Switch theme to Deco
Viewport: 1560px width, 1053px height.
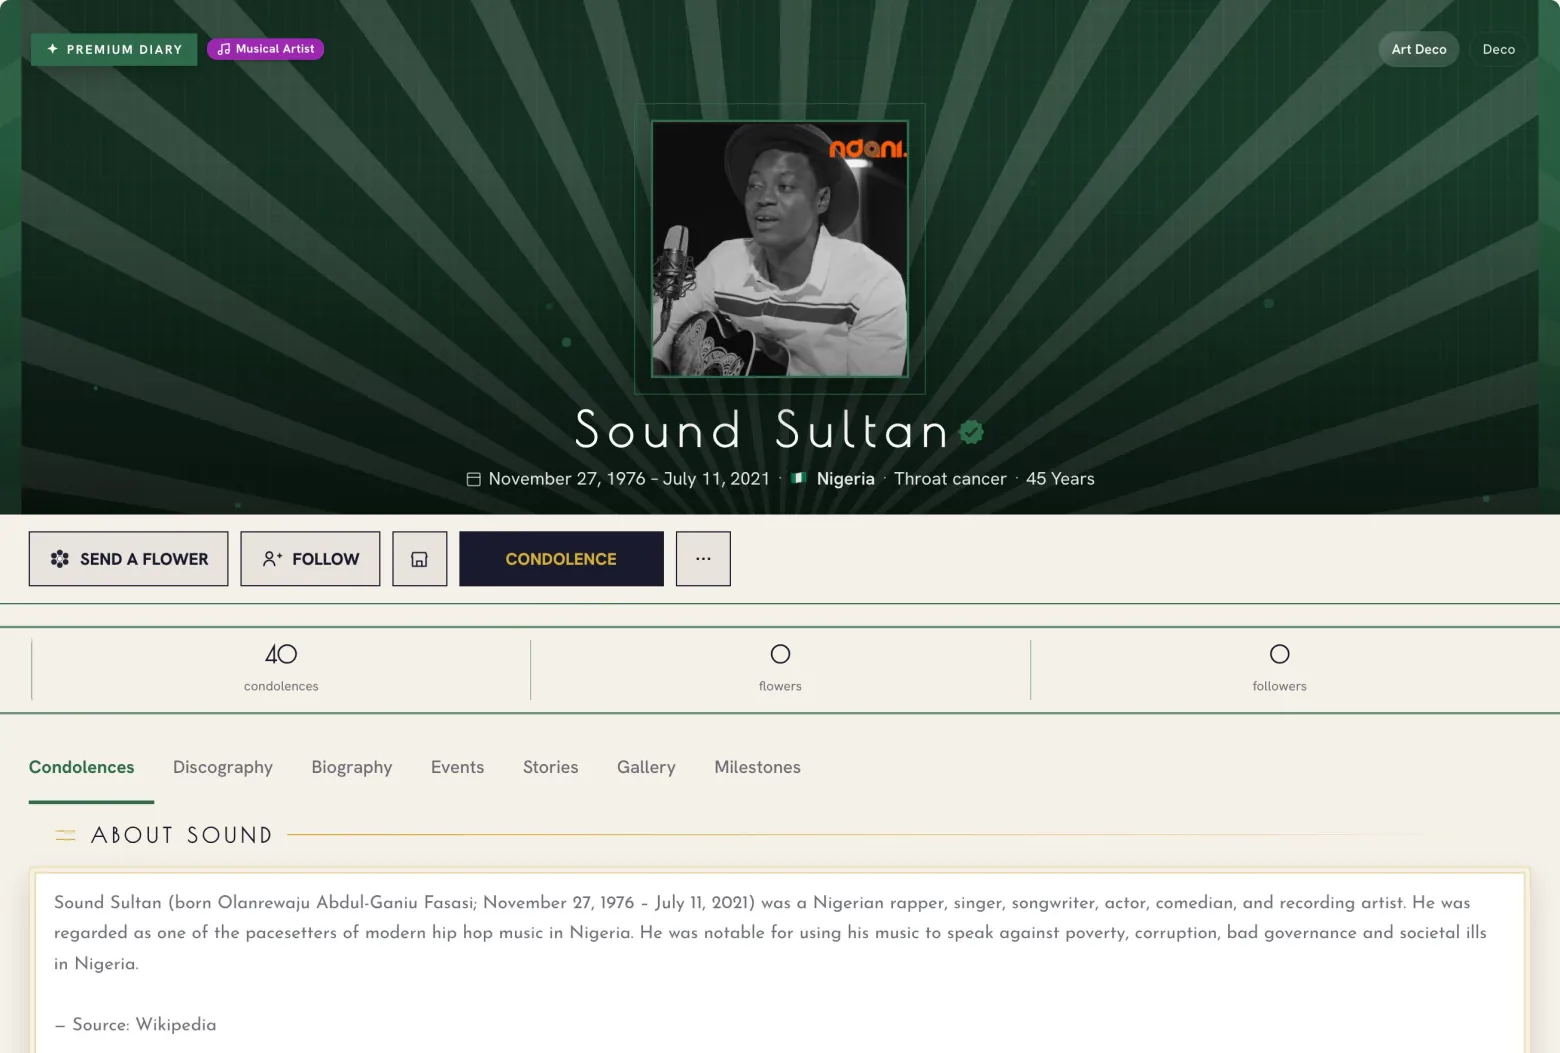[x=1499, y=49]
